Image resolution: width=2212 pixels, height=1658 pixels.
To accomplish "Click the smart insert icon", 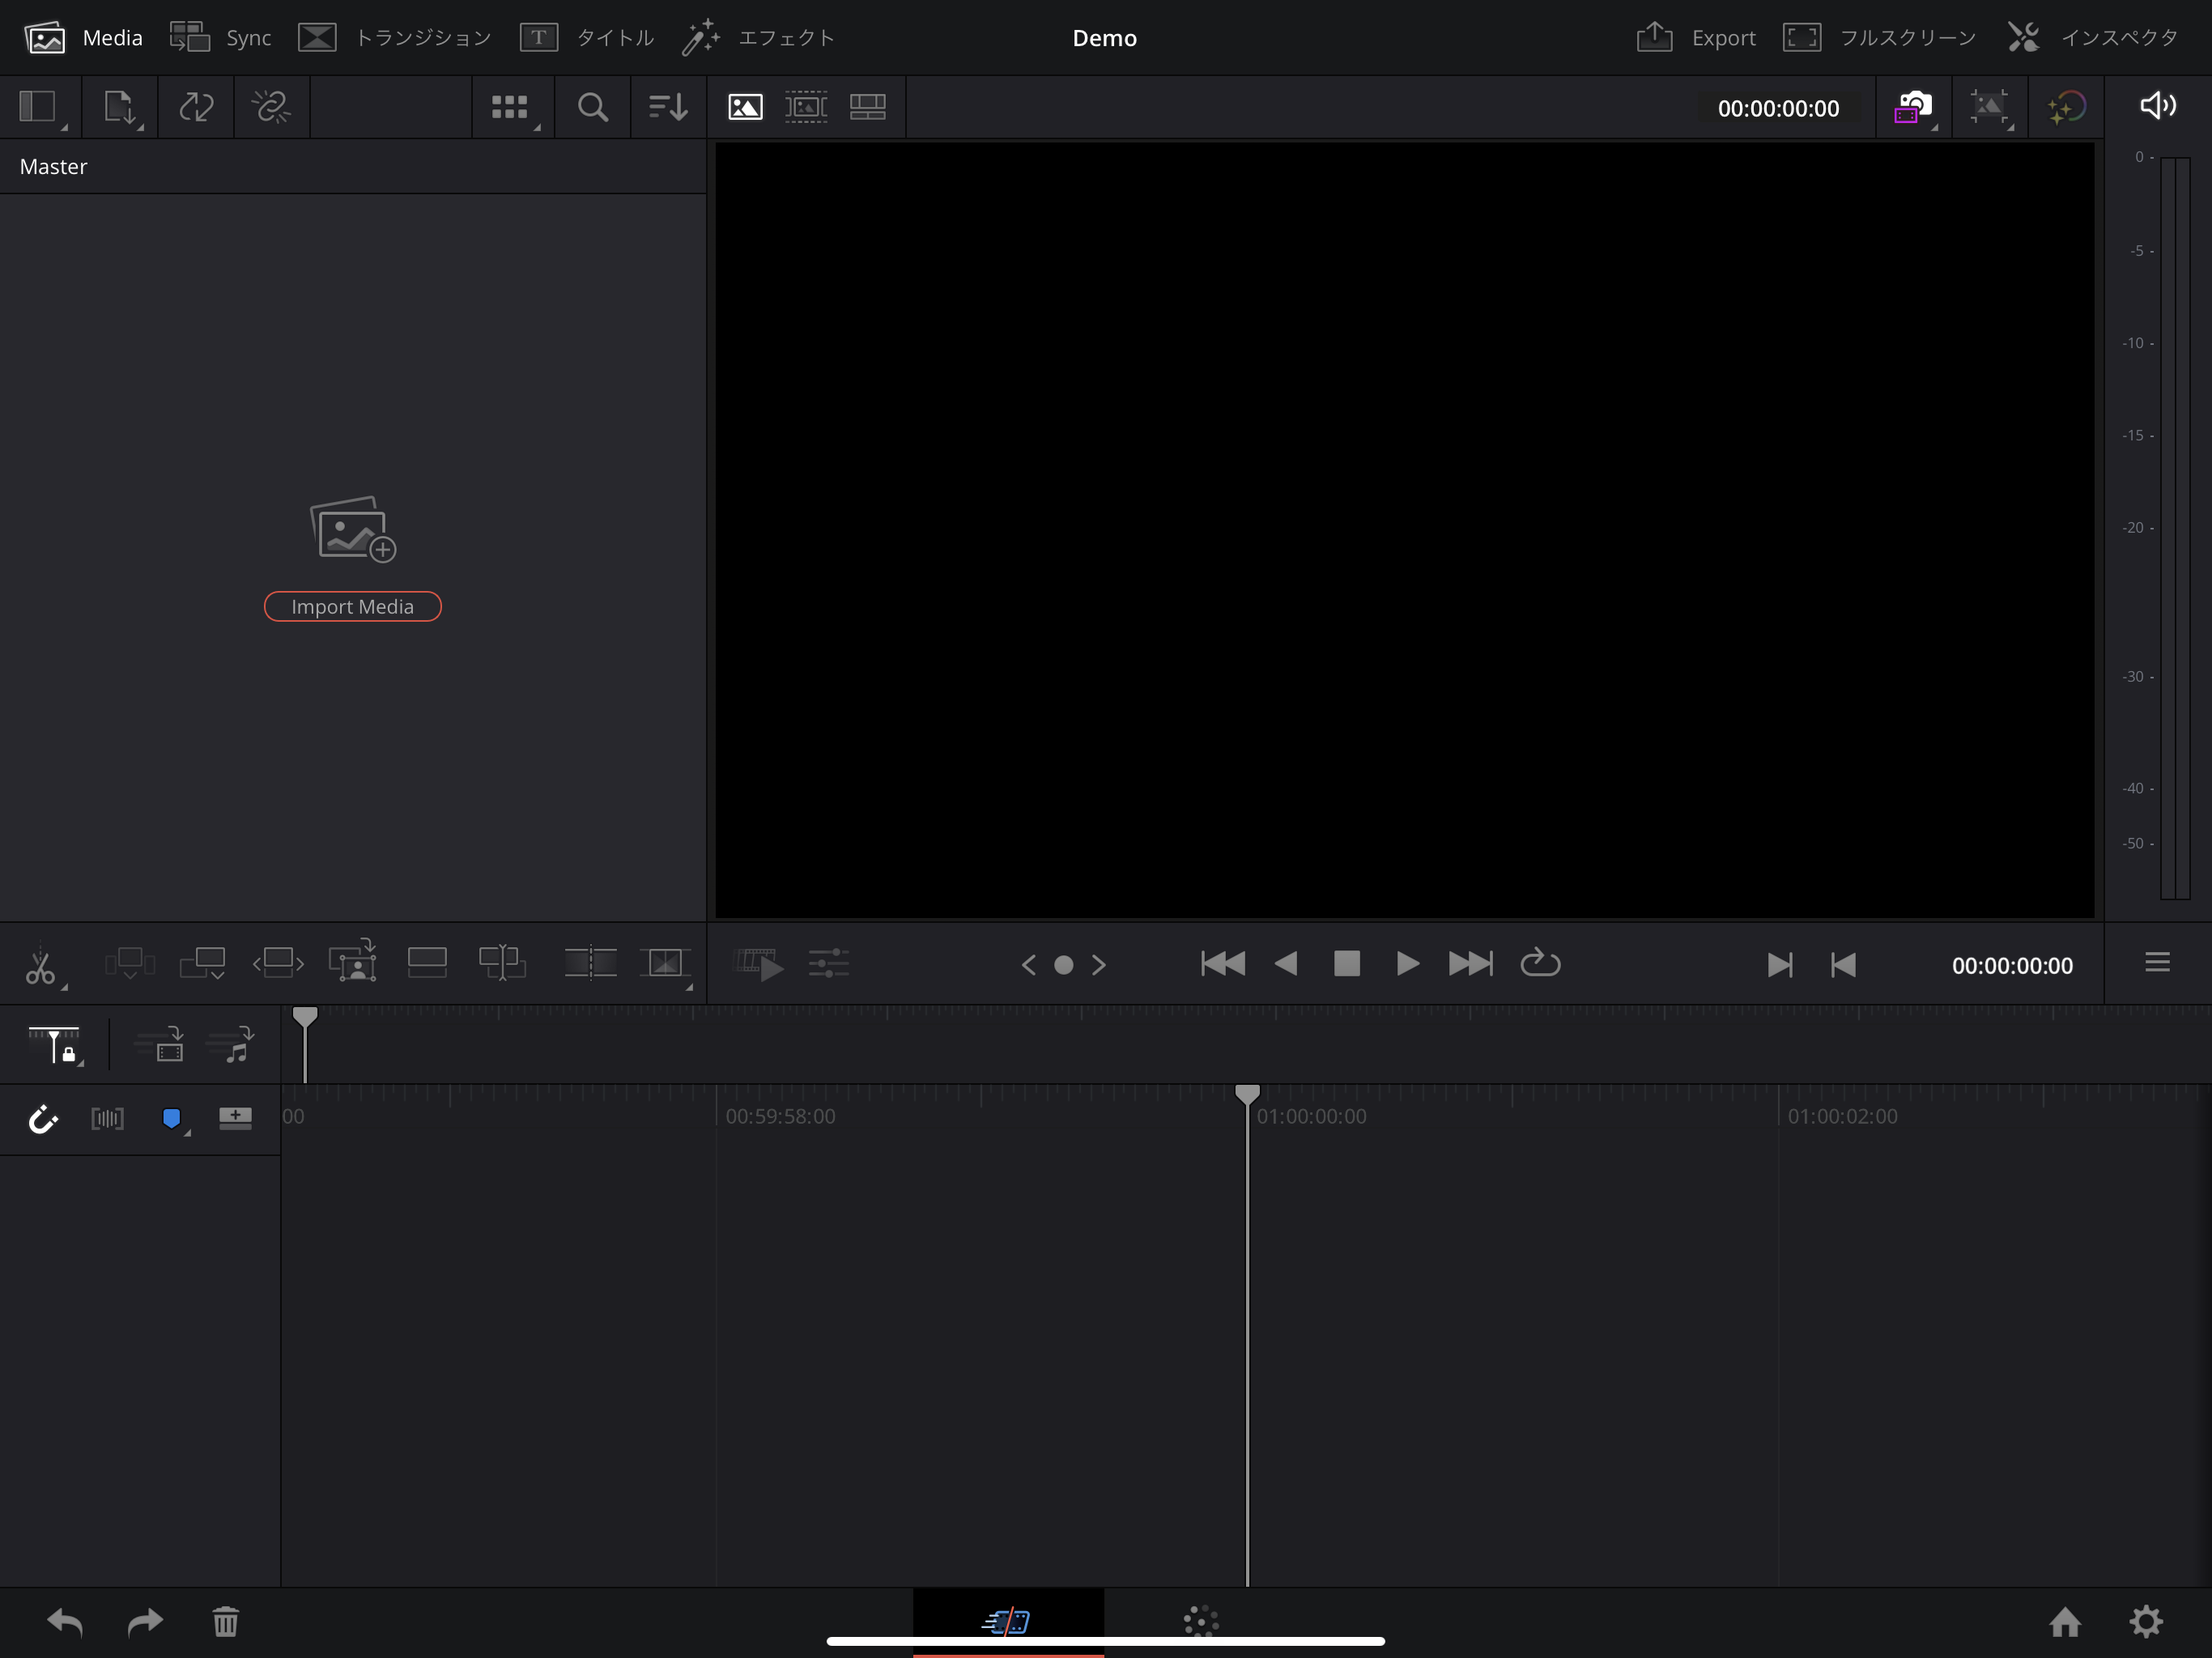I will tap(130, 963).
